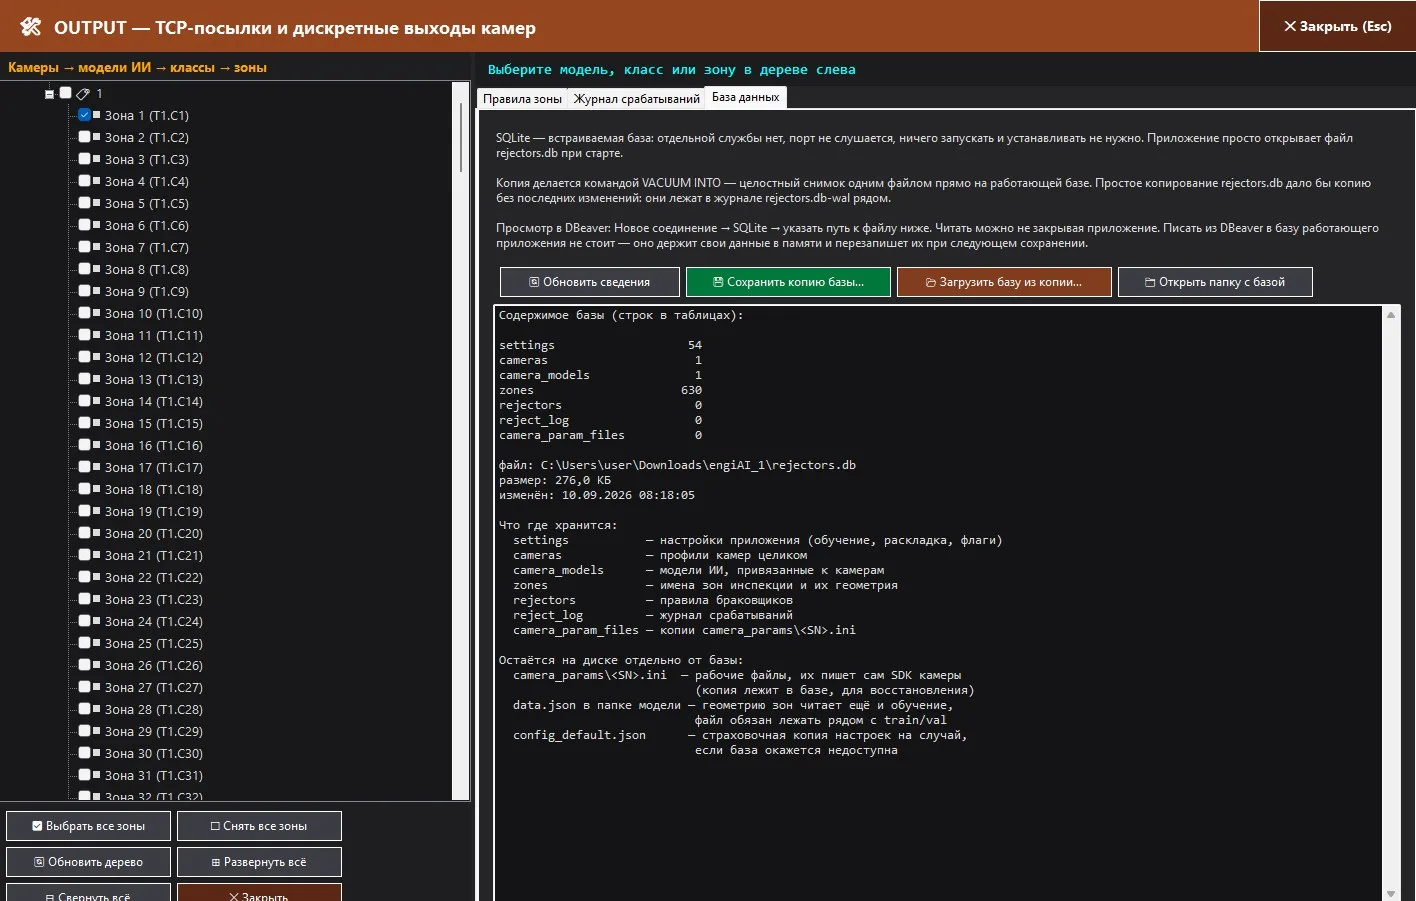Image resolution: width=1416 pixels, height=901 pixels.
Task: Click the square icon of Зона 30 (T1.C30)
Action: pyautogui.click(x=97, y=753)
